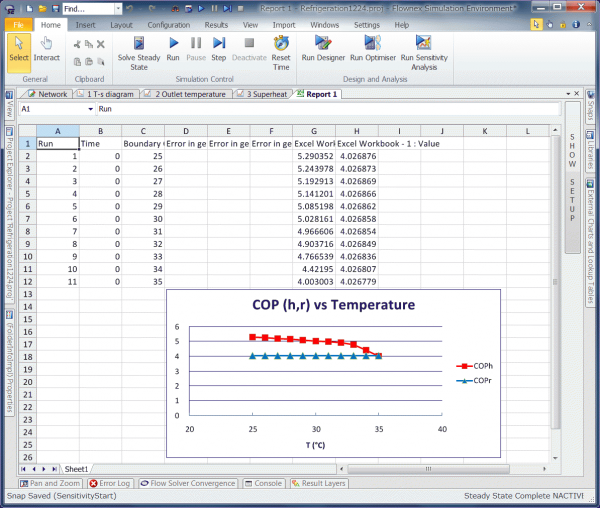
Task: Activate the Interact mode tool
Action: click(47, 48)
